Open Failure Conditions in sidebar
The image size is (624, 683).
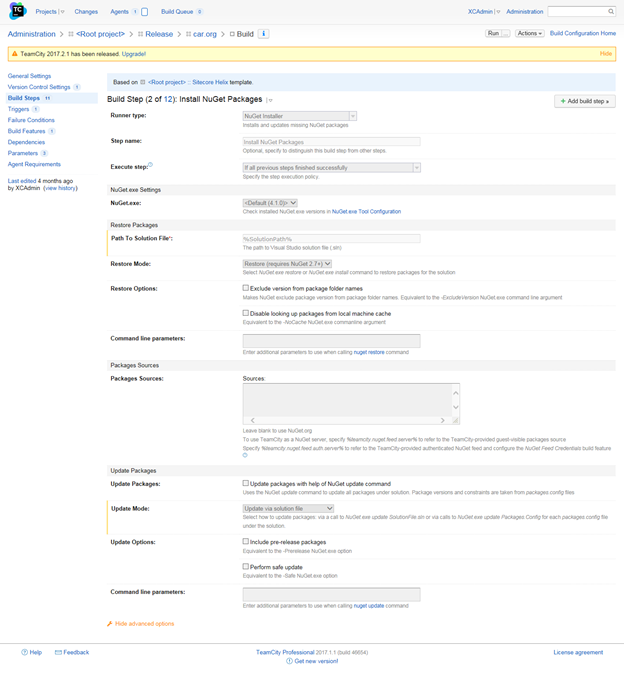point(31,120)
